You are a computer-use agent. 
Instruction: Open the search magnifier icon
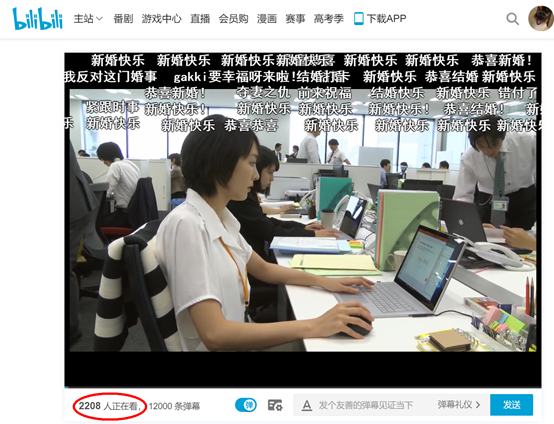click(x=512, y=19)
